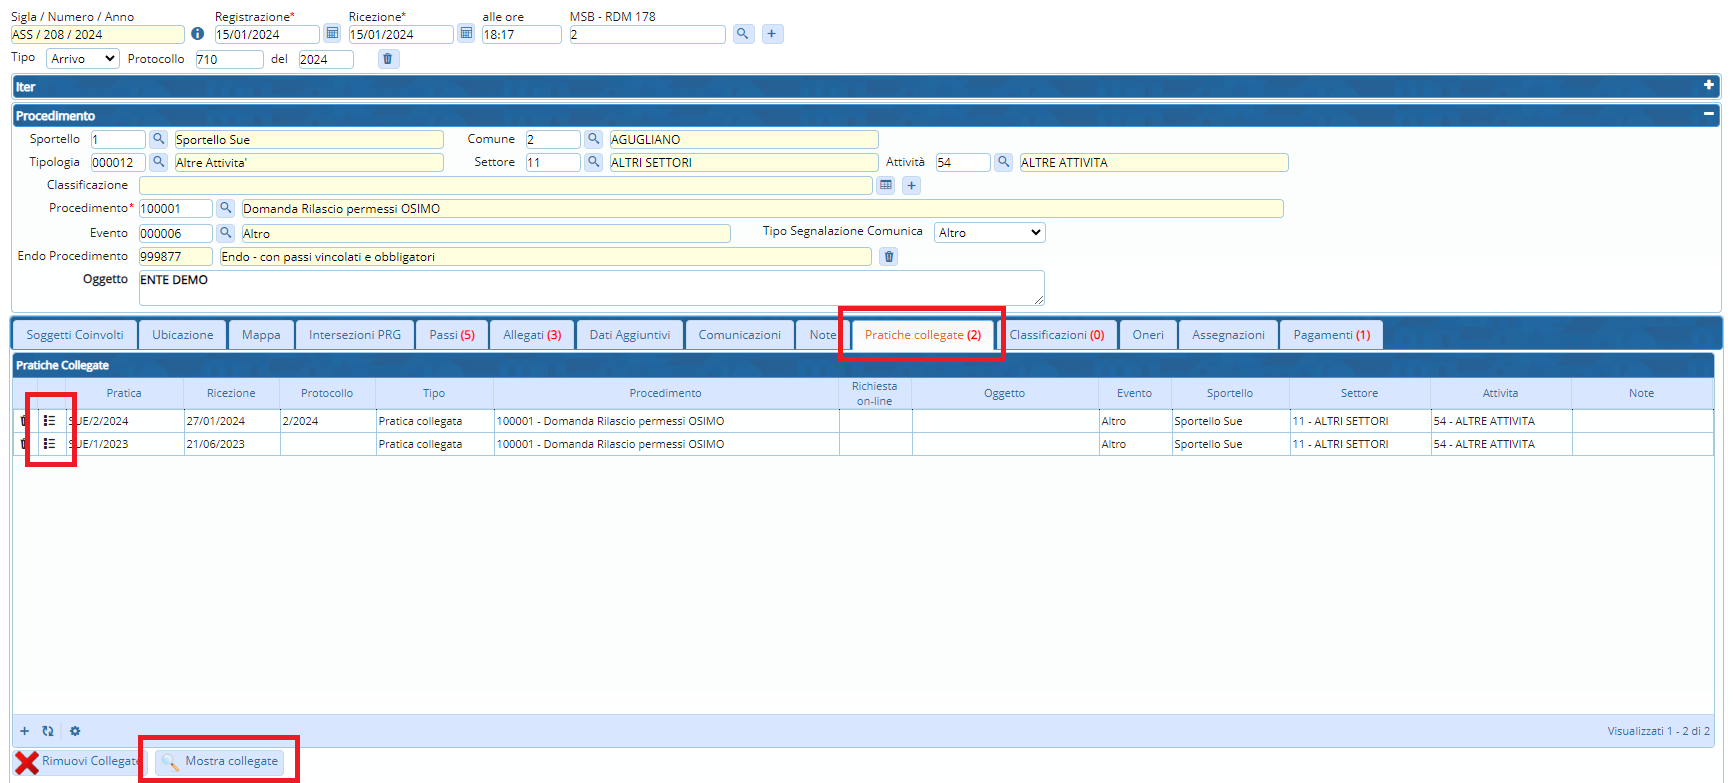Screen dimensions: 1733x783
Task: Refresh the Pratiche Collegate grid
Action: tap(48, 731)
